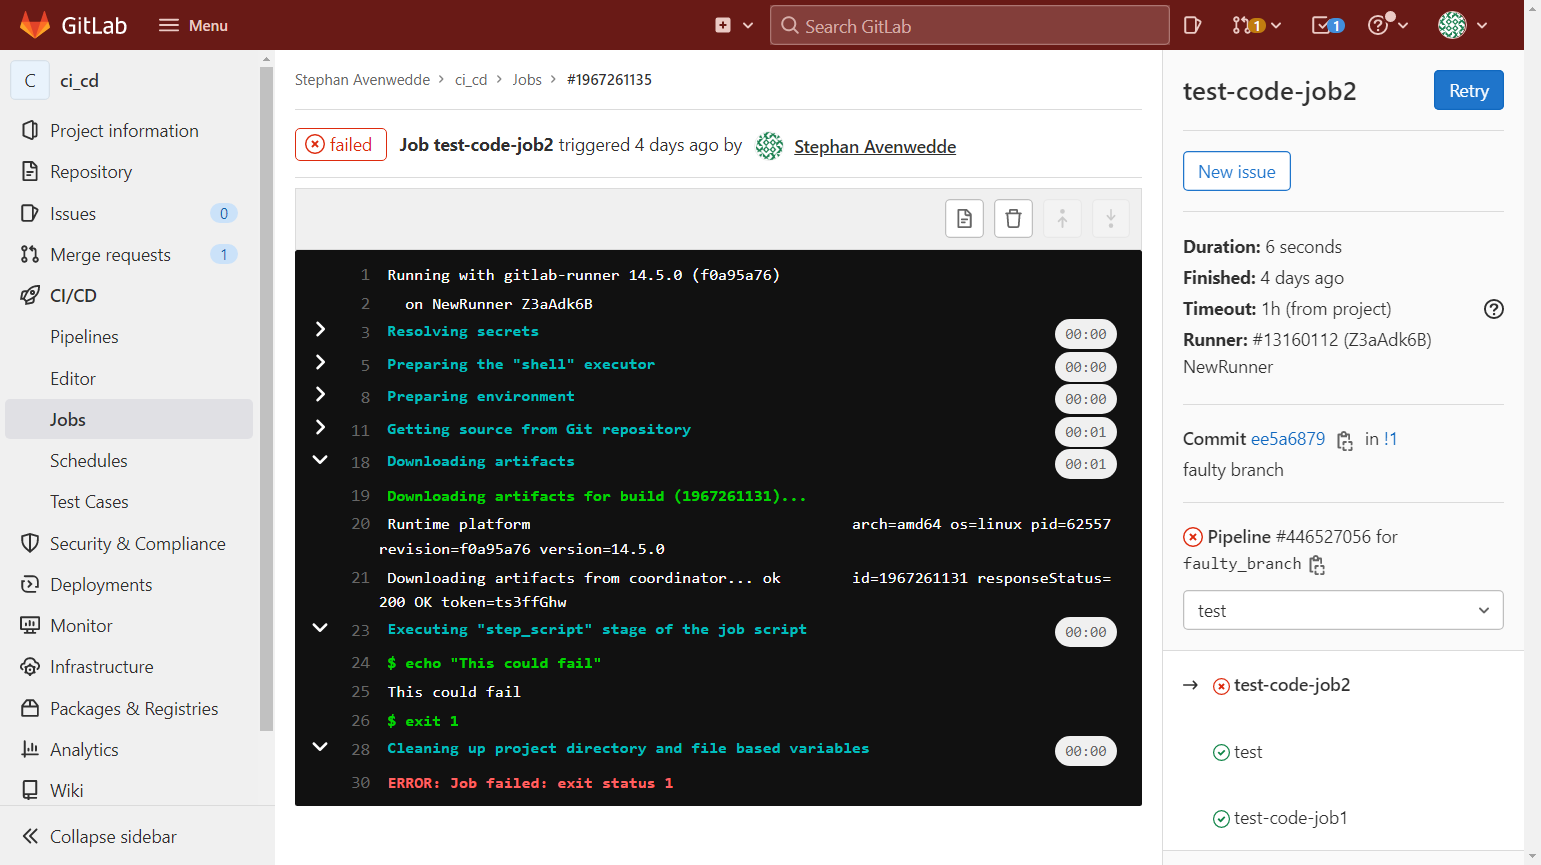The height and width of the screenshot is (865, 1541).
Task: Open the raw job log view
Action: tap(964, 218)
